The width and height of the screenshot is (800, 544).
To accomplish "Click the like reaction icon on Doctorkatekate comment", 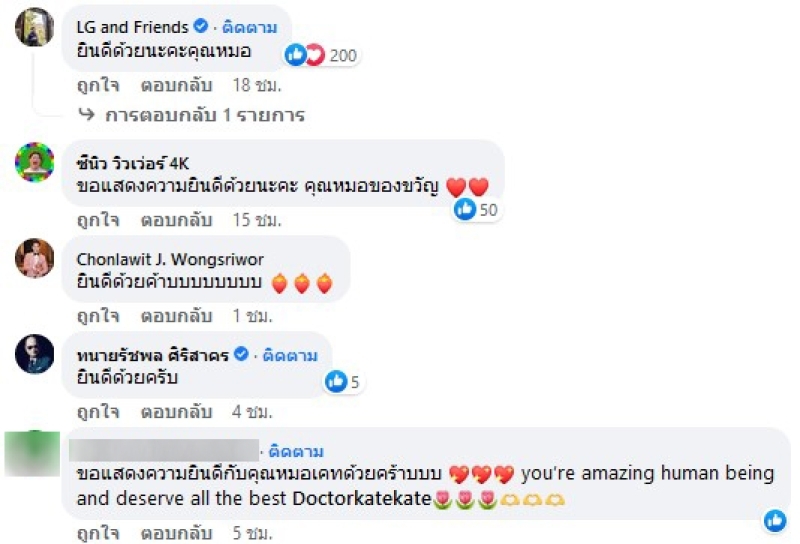I will pyautogui.click(x=775, y=521).
